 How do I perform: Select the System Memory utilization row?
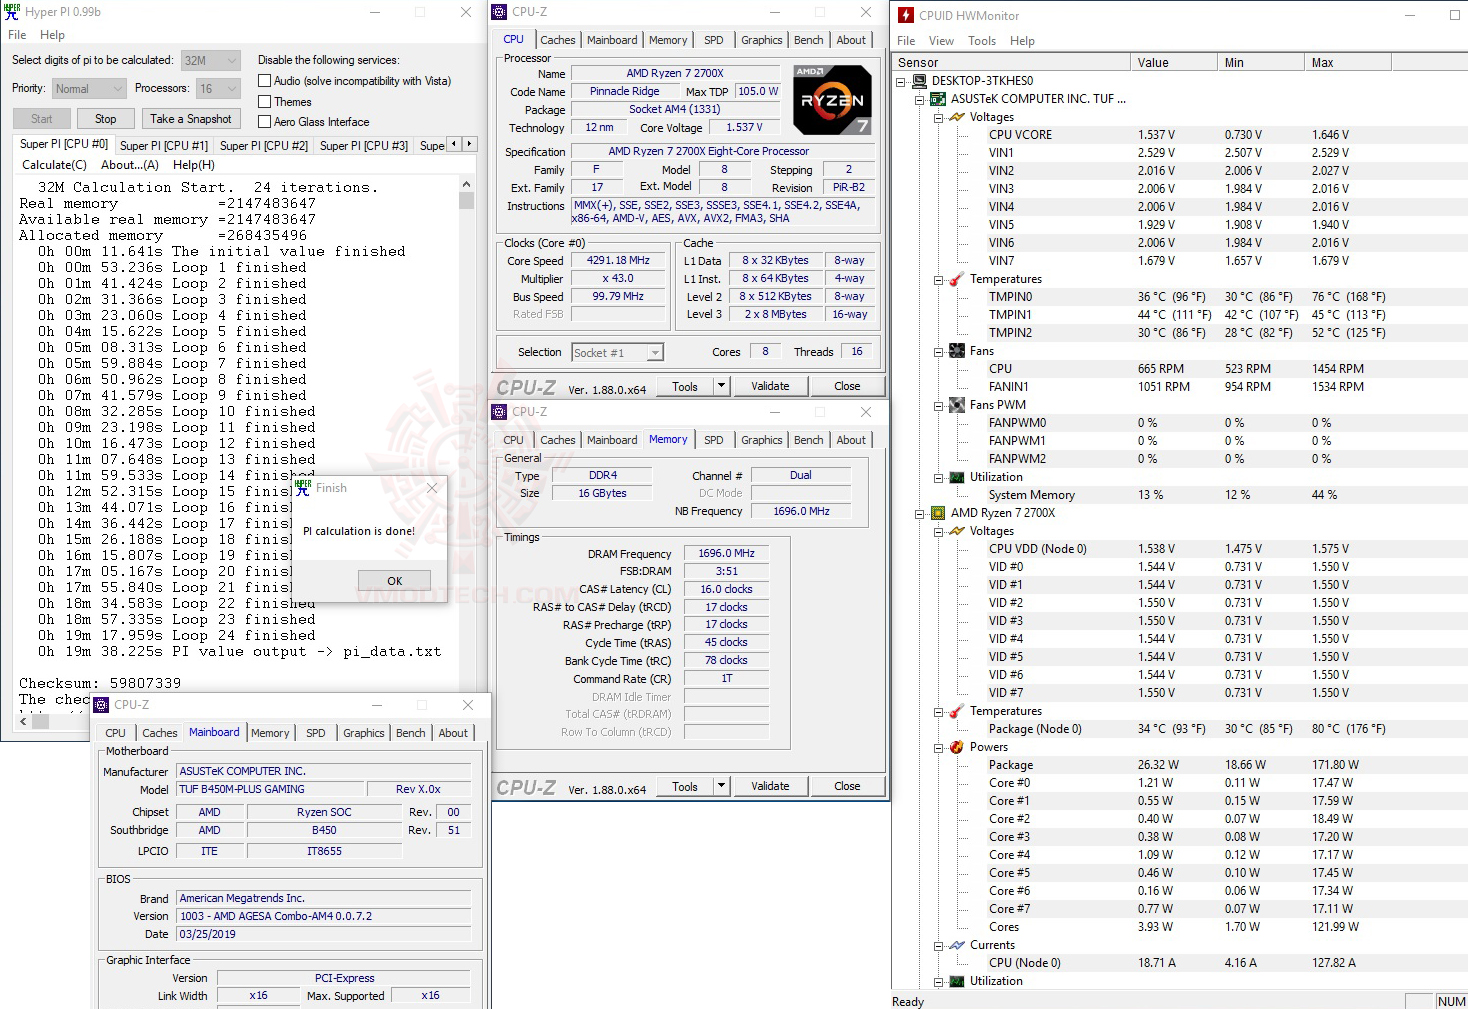1180,495
